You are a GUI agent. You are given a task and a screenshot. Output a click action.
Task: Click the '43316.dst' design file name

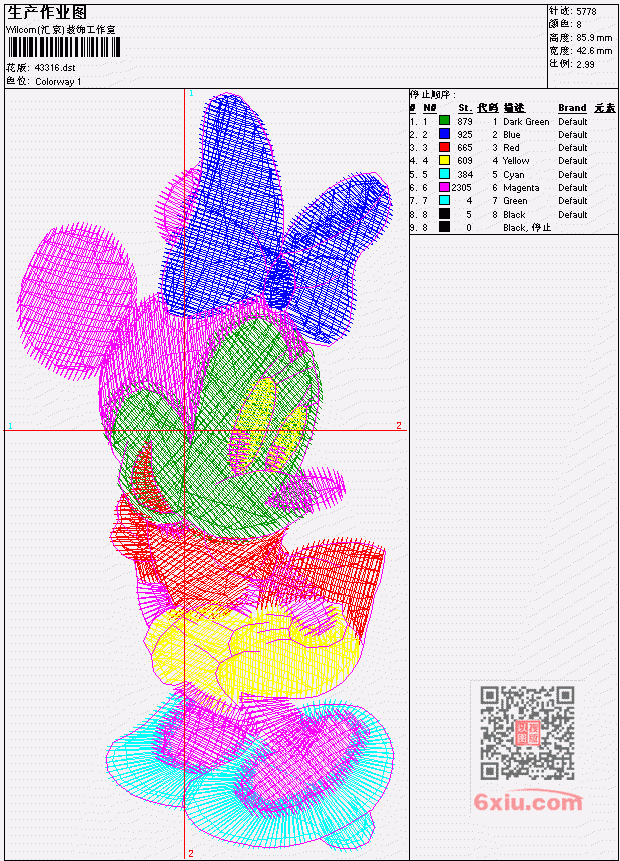(x=55, y=68)
